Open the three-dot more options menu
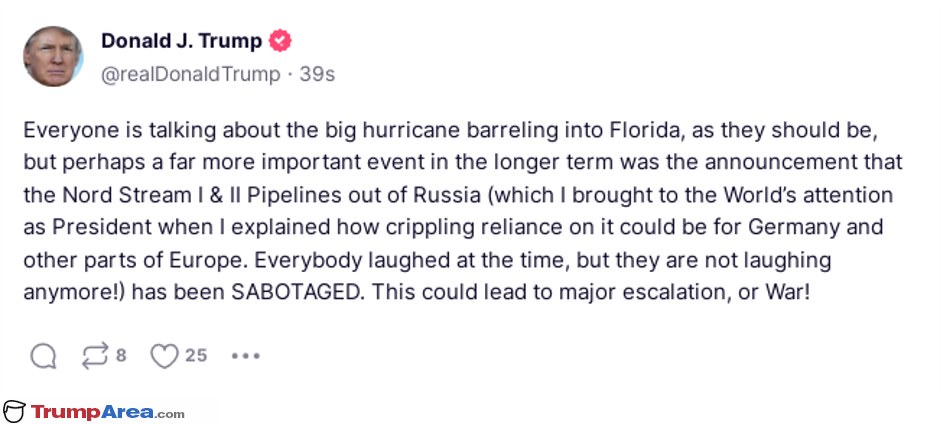The height and width of the screenshot is (424, 940). click(x=246, y=356)
